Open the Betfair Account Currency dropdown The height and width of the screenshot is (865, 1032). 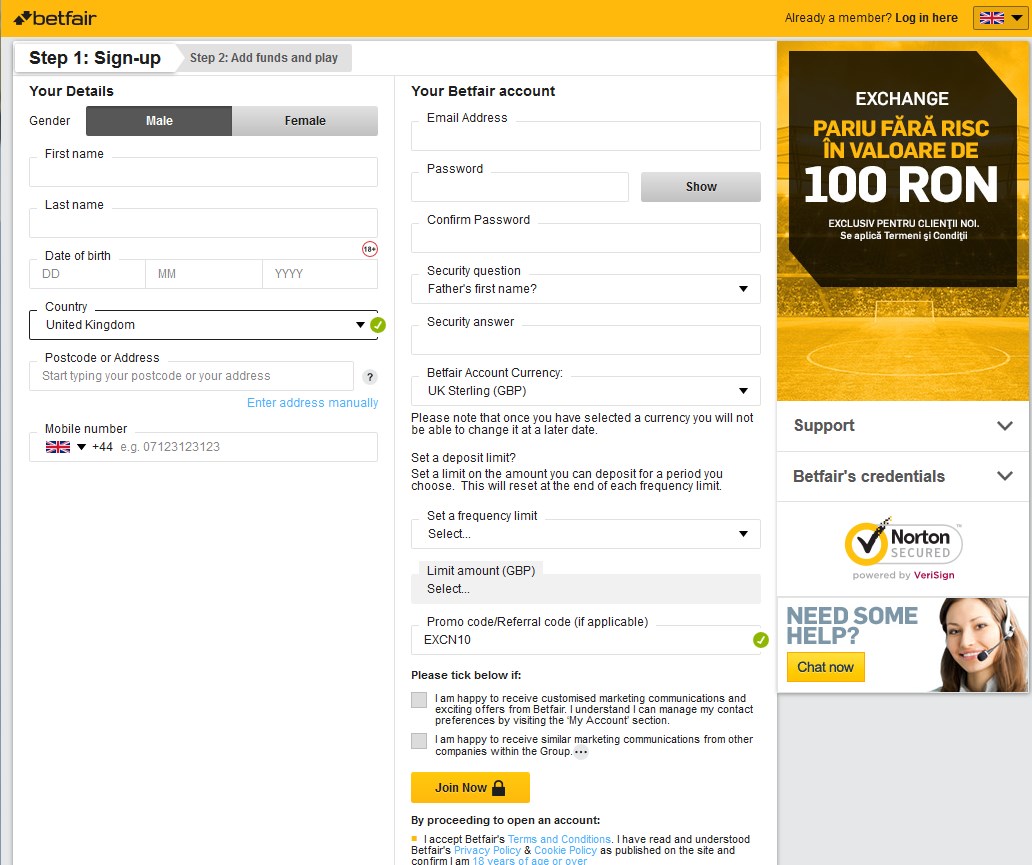[586, 391]
